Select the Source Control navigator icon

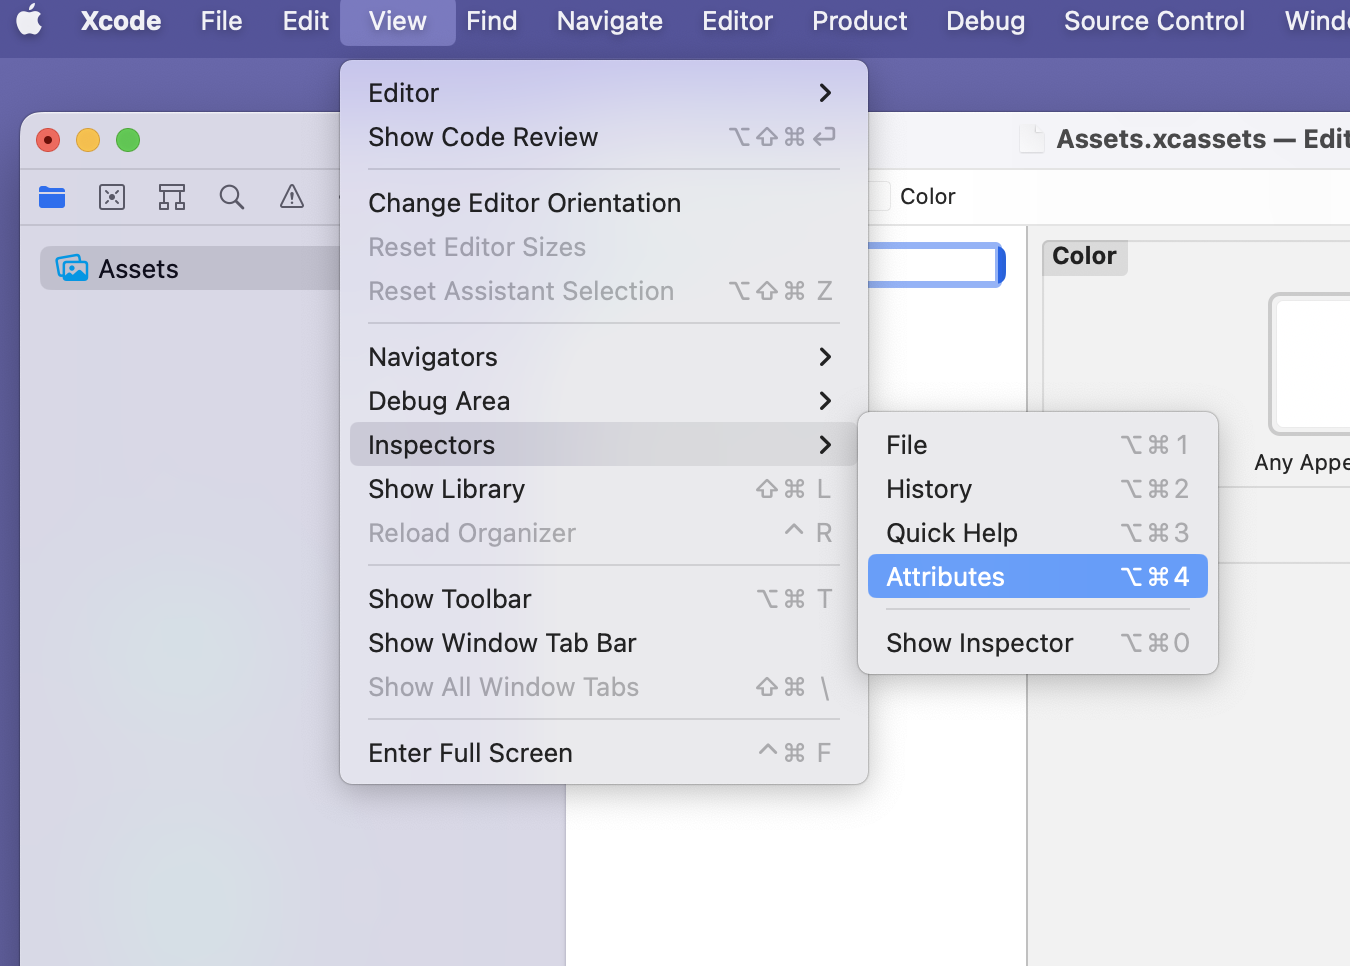(112, 197)
